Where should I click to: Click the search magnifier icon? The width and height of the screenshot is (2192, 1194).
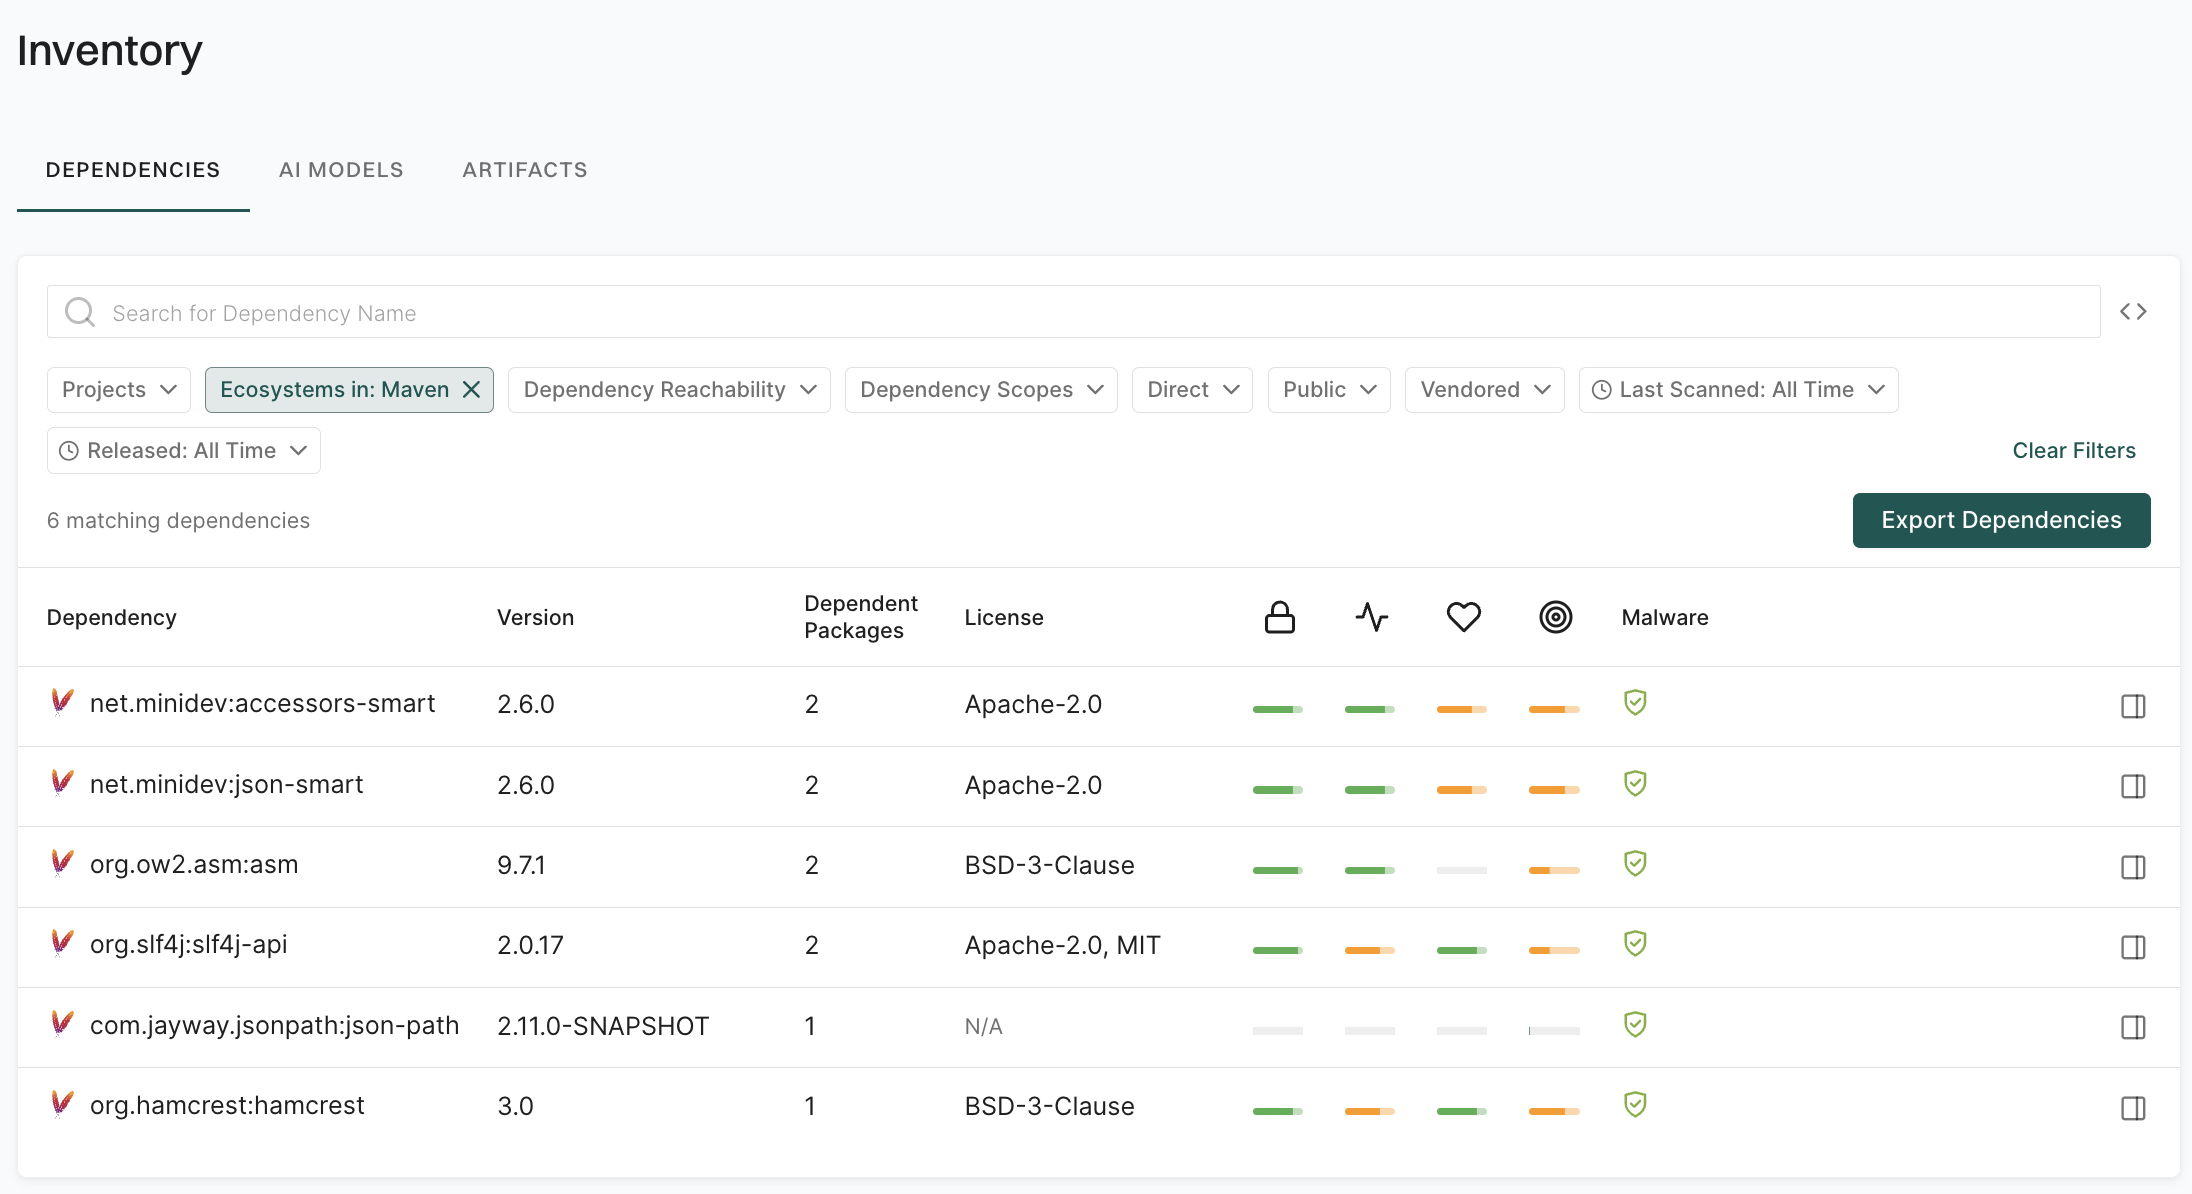[x=79, y=311]
